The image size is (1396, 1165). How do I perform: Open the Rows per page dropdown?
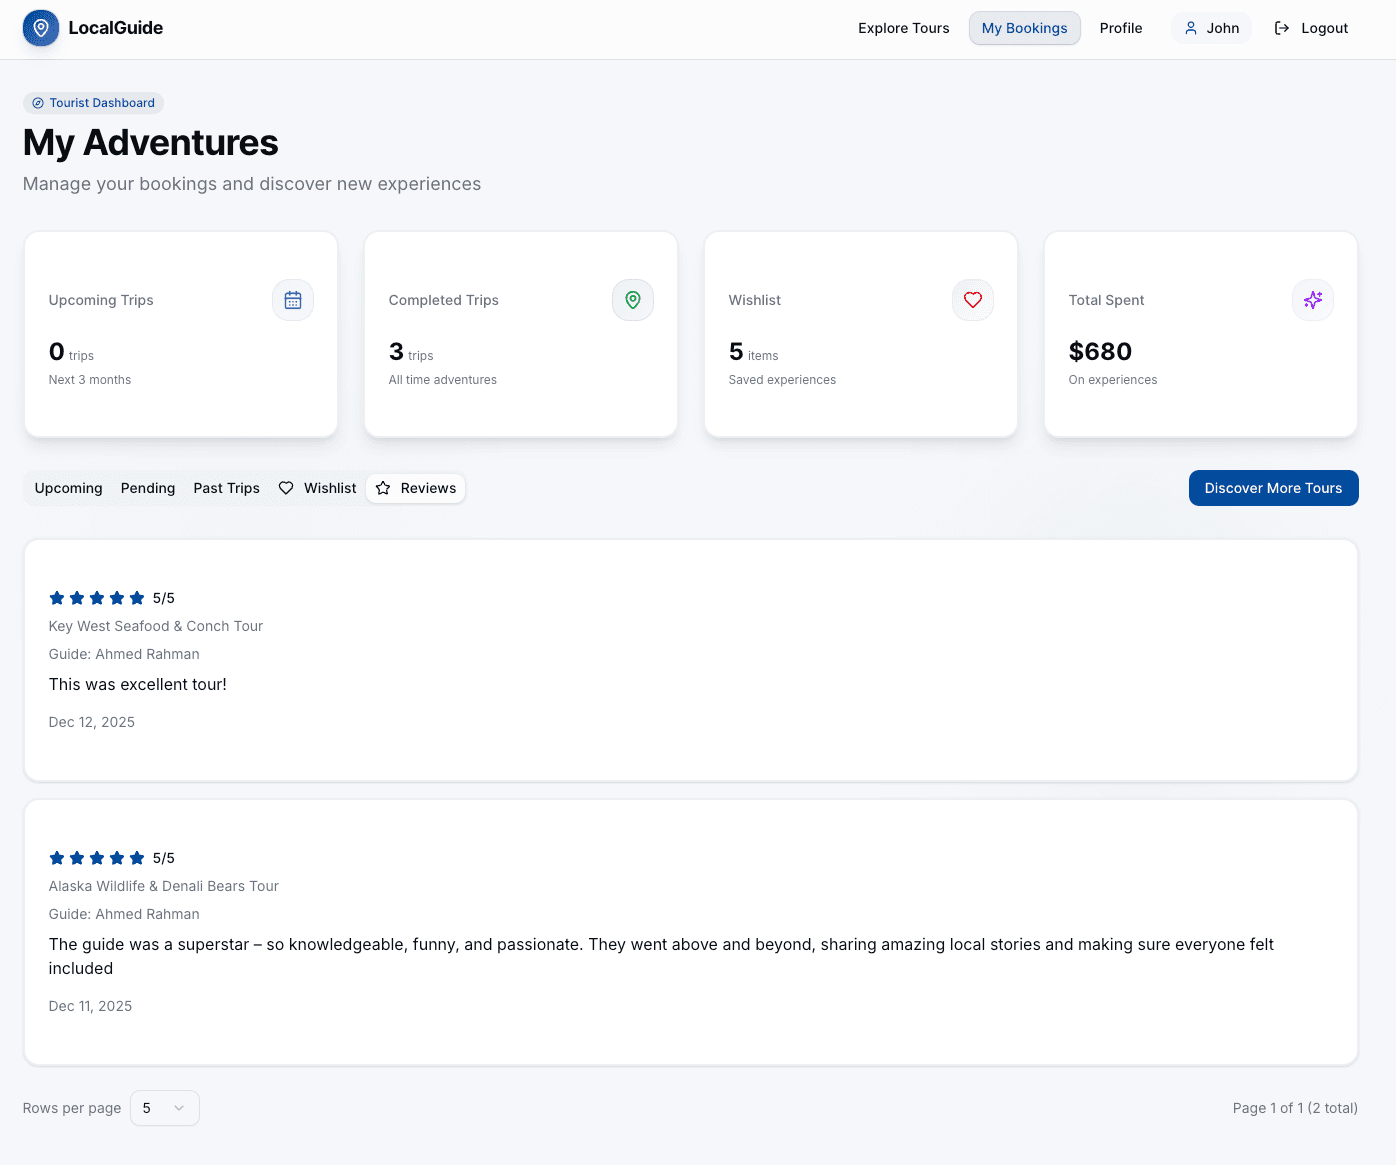coord(164,1108)
